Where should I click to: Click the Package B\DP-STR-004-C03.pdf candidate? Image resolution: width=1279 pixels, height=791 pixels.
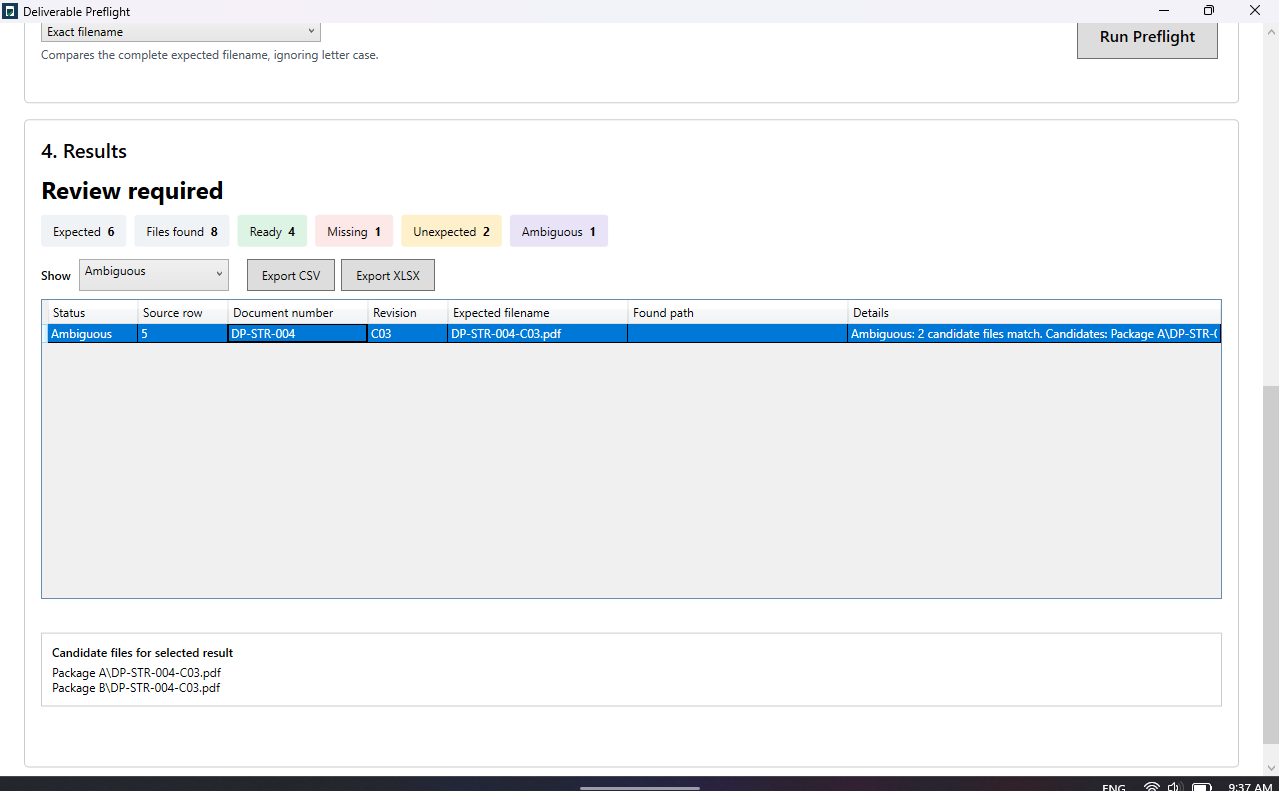136,688
